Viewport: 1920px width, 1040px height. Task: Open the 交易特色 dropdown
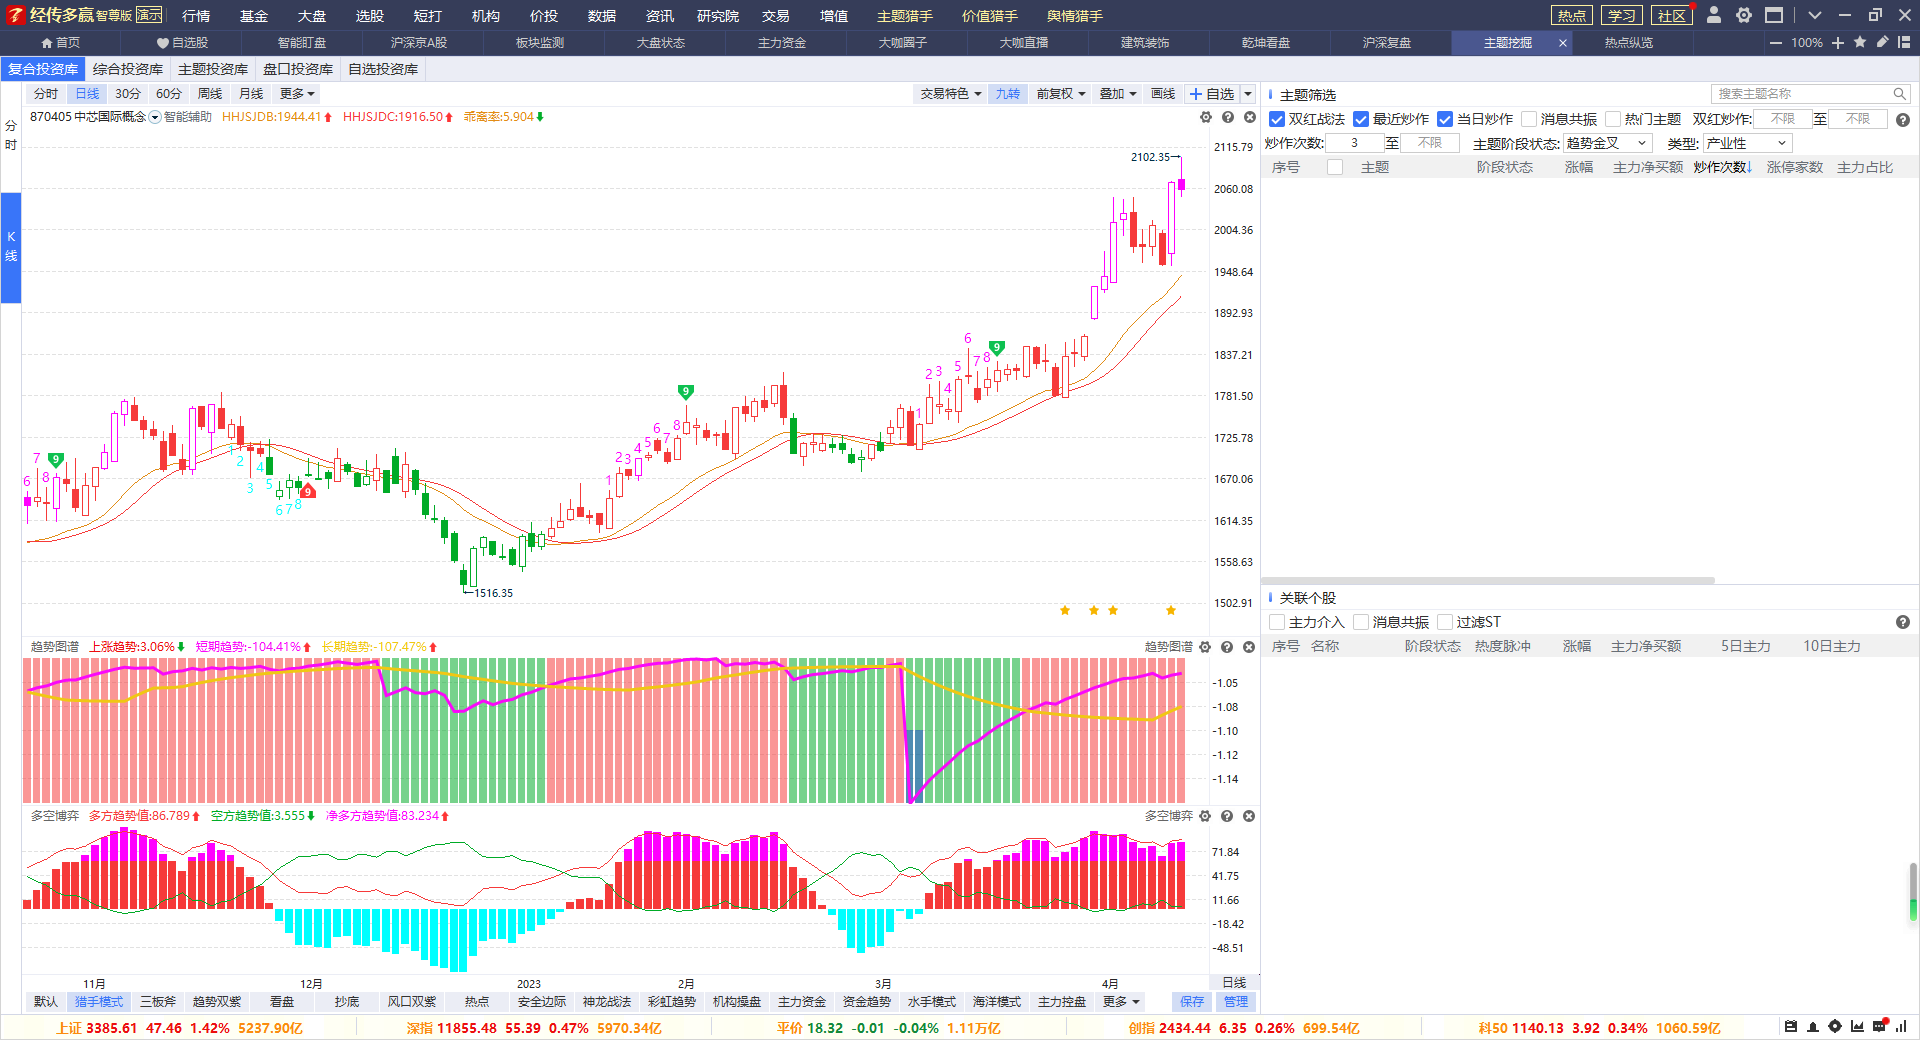pyautogui.click(x=951, y=94)
